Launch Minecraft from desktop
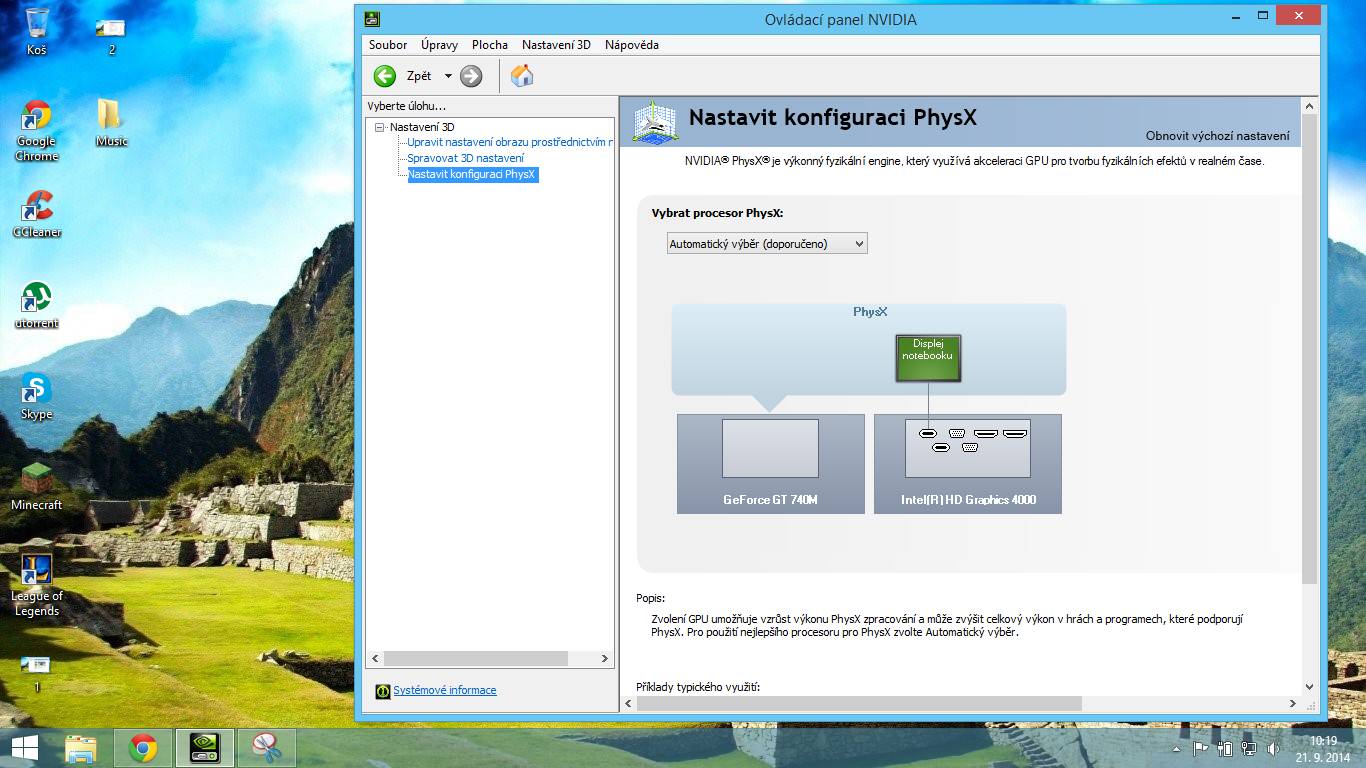 click(37, 487)
